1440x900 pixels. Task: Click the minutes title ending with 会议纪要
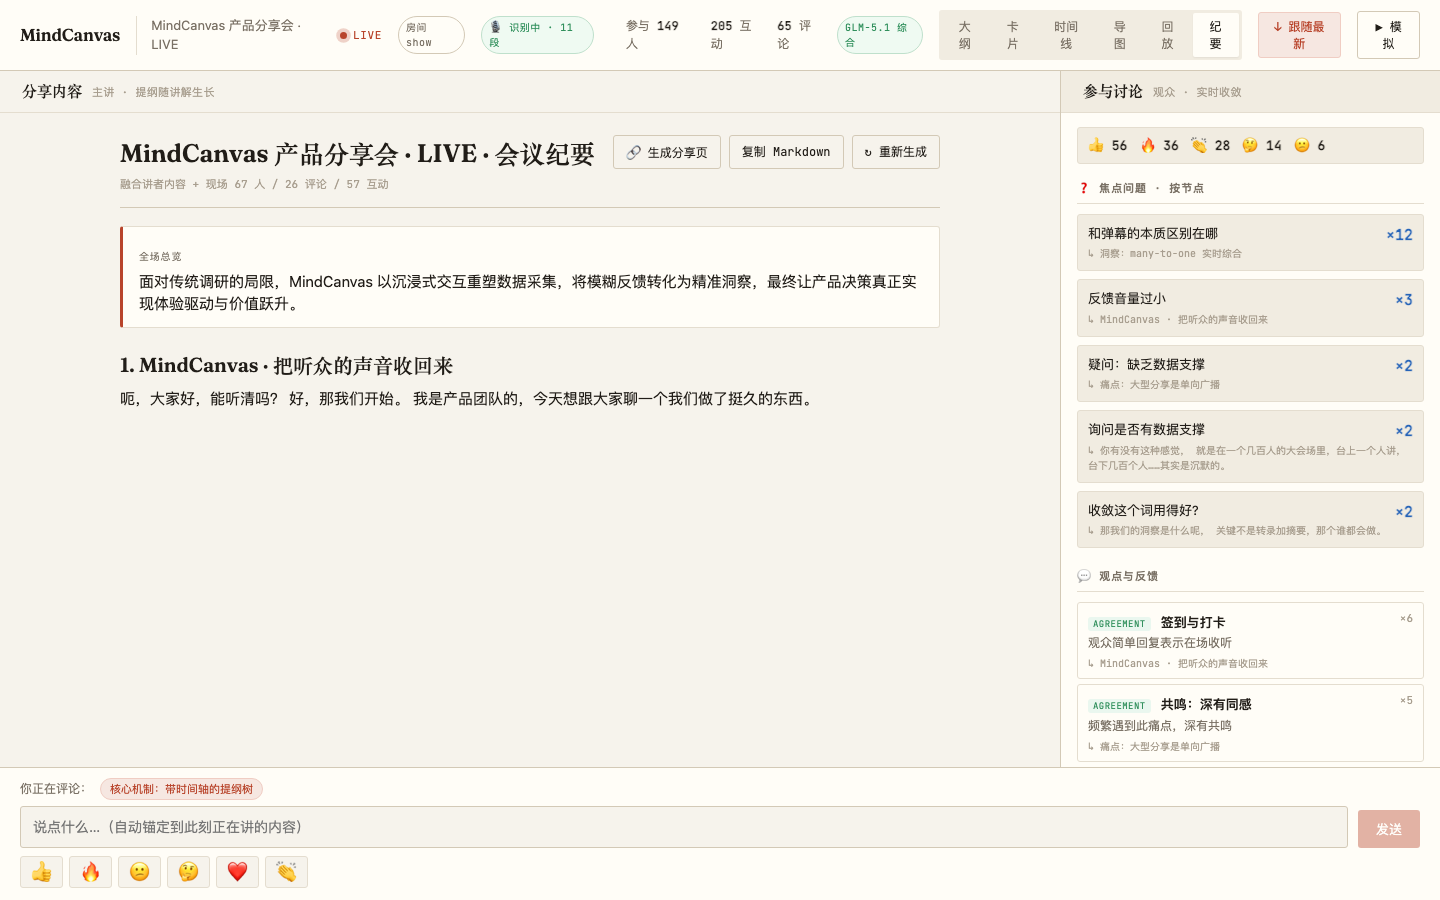357,154
